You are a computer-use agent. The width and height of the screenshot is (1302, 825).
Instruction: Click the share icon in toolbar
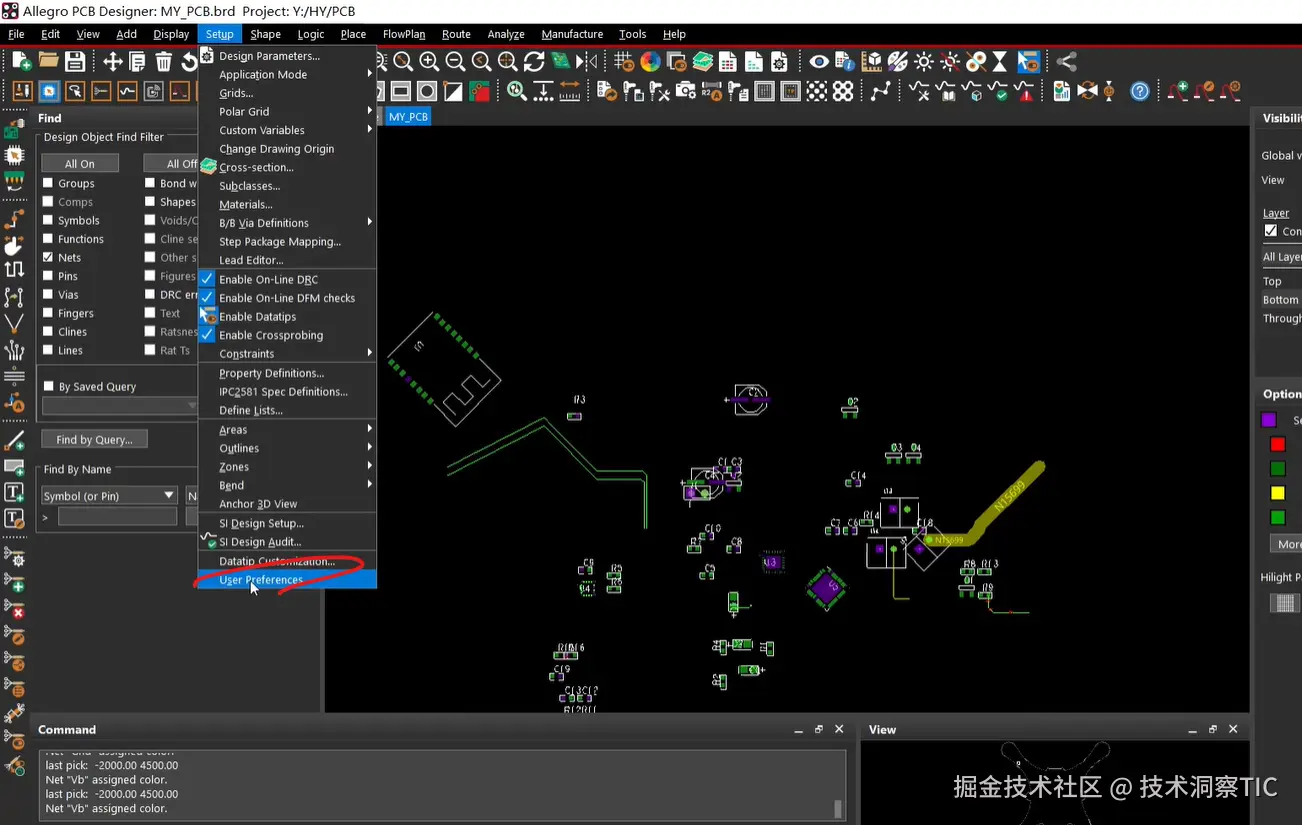[x=1066, y=62]
